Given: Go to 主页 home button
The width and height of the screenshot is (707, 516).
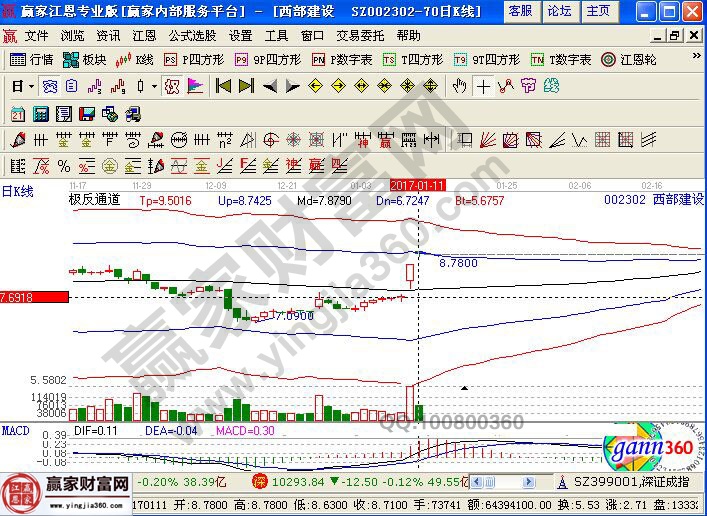Looking at the screenshot, I should point(598,11).
